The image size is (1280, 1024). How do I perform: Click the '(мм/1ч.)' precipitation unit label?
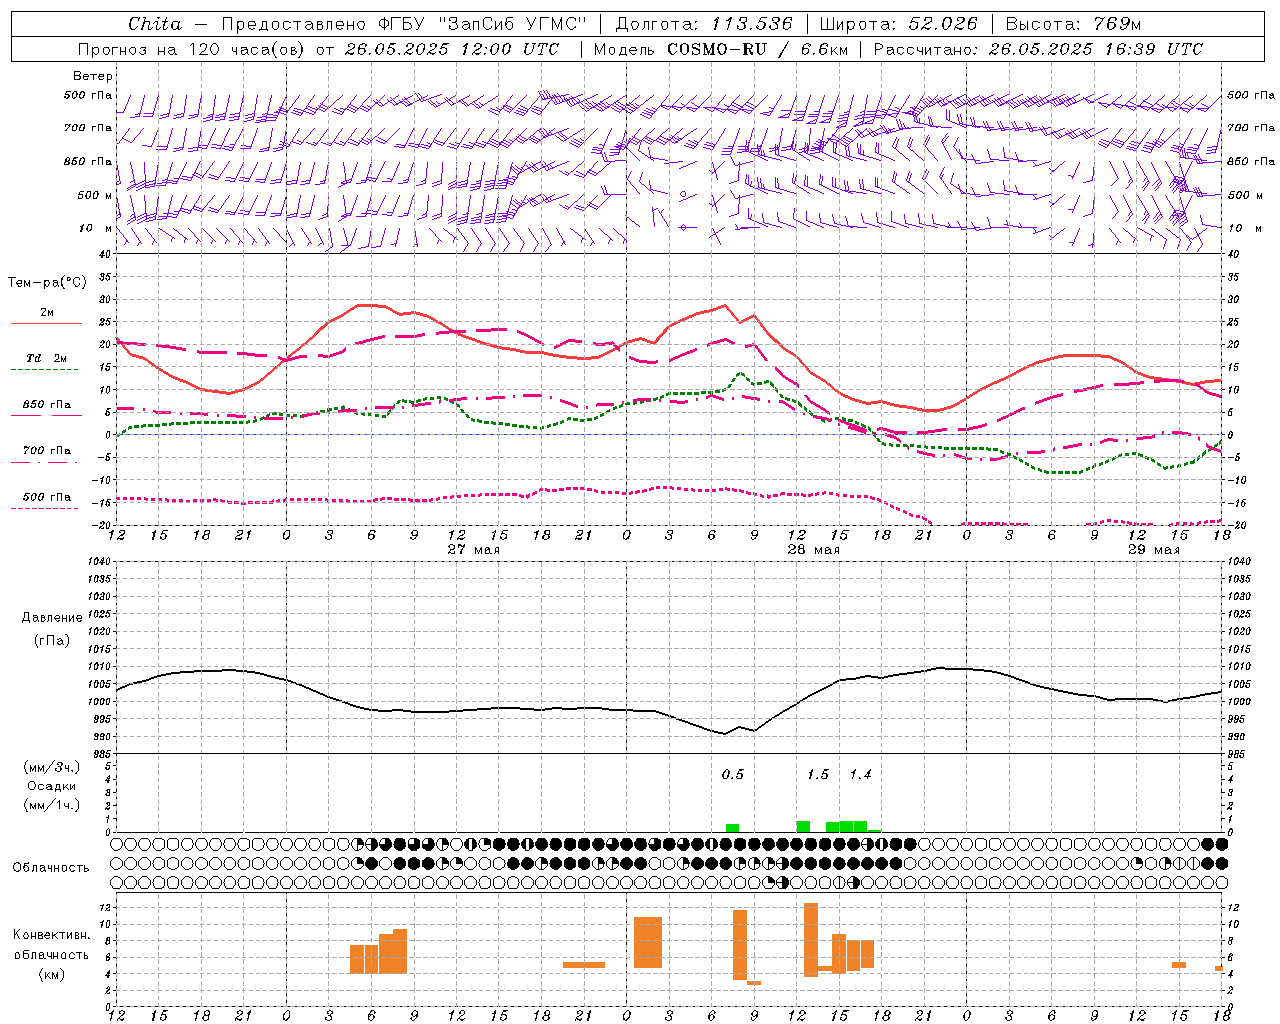[x=52, y=805]
